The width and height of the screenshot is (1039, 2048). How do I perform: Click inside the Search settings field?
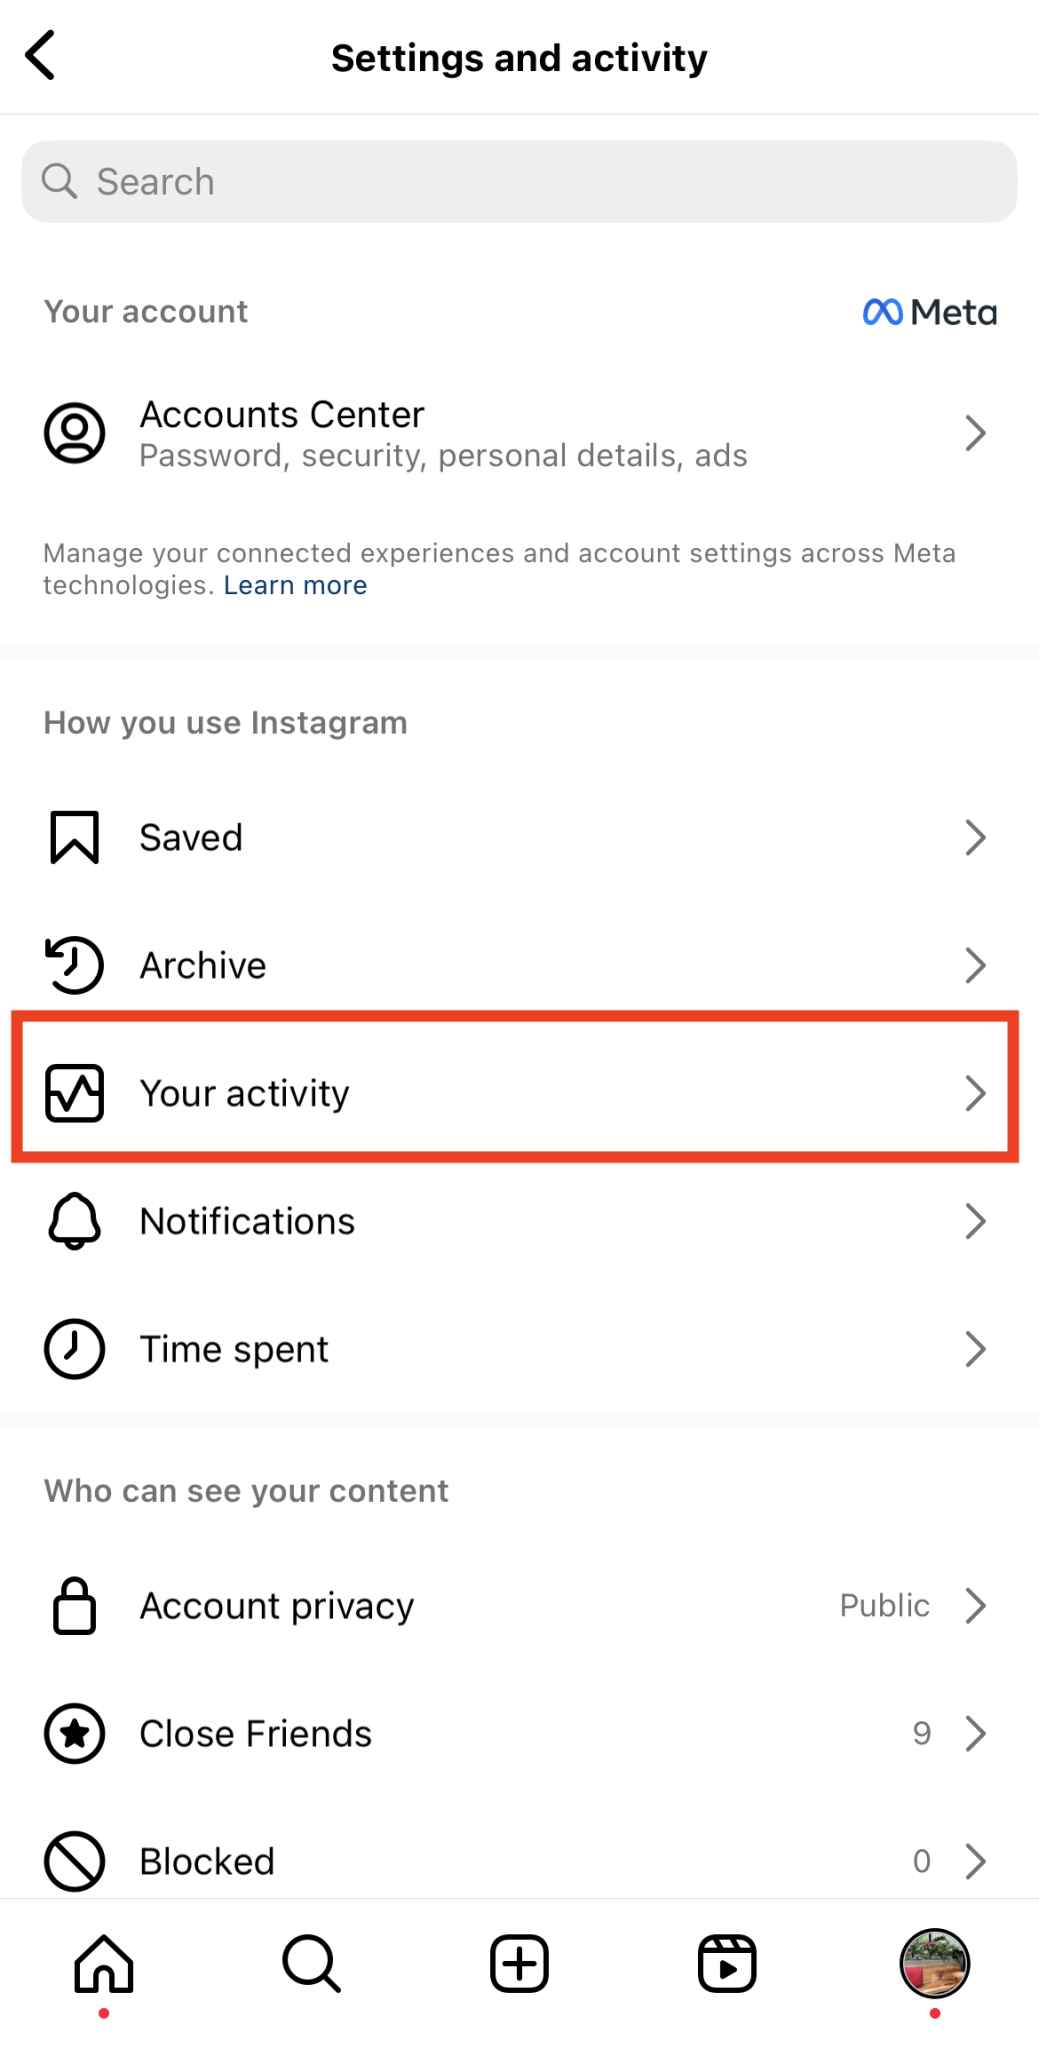[x=519, y=181]
